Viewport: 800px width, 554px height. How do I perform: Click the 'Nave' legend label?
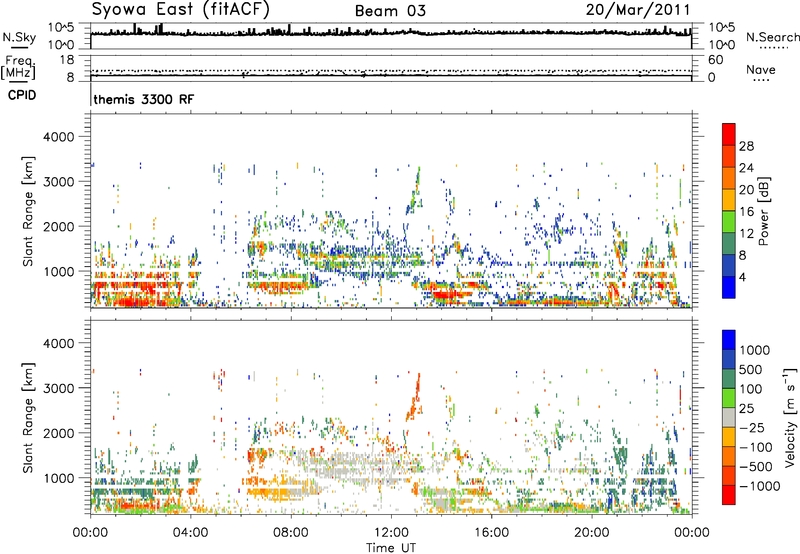pyautogui.click(x=761, y=69)
